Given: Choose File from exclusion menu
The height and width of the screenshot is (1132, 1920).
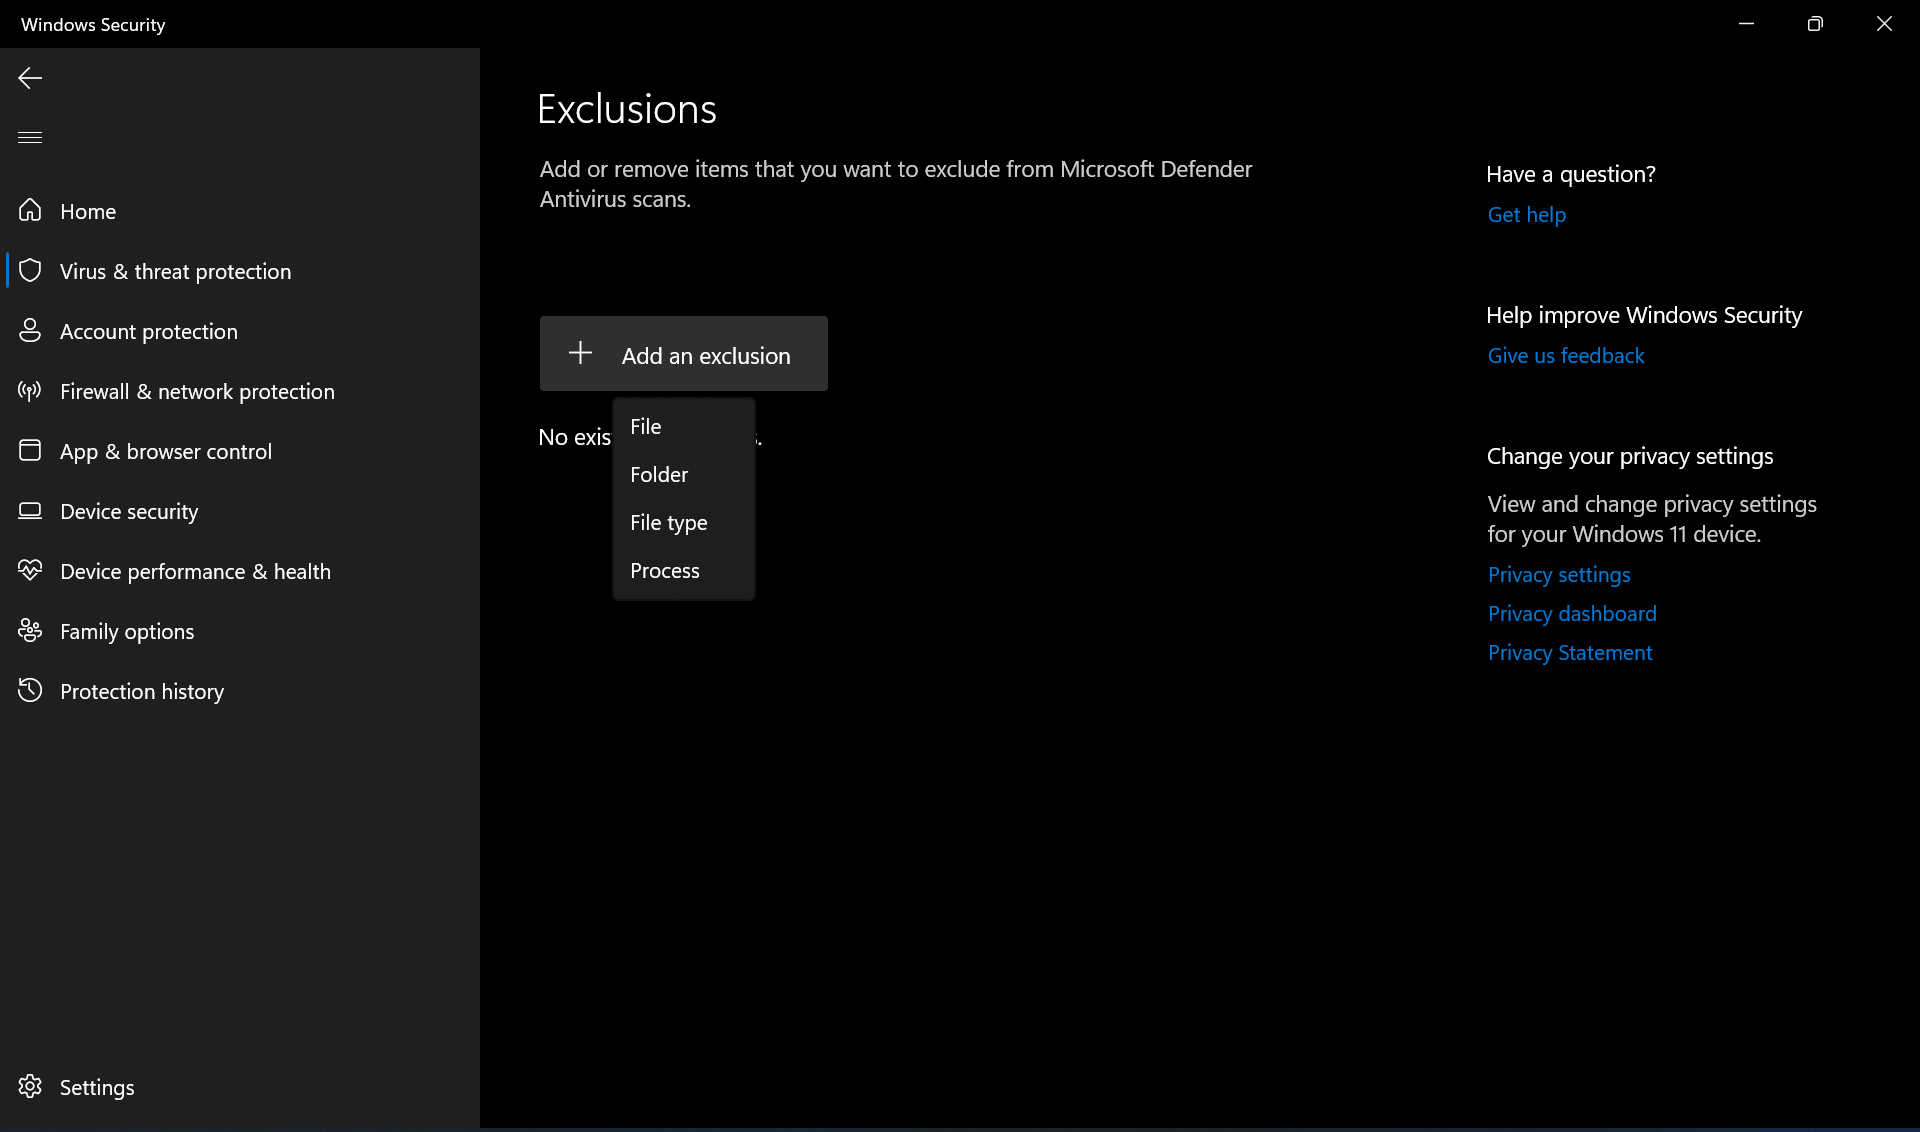Looking at the screenshot, I should coord(646,427).
